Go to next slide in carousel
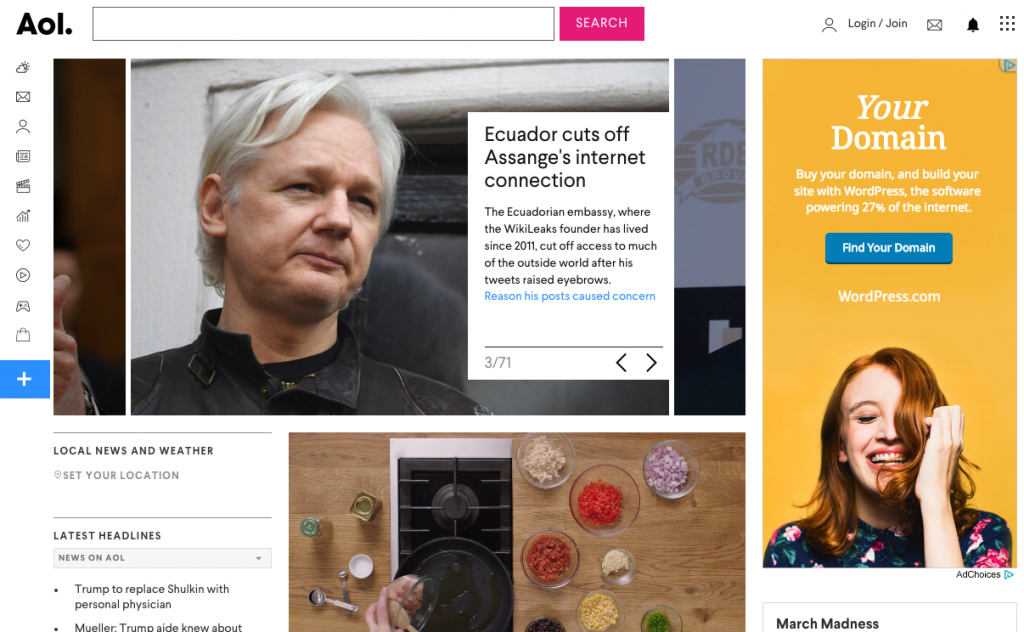 click(x=651, y=362)
